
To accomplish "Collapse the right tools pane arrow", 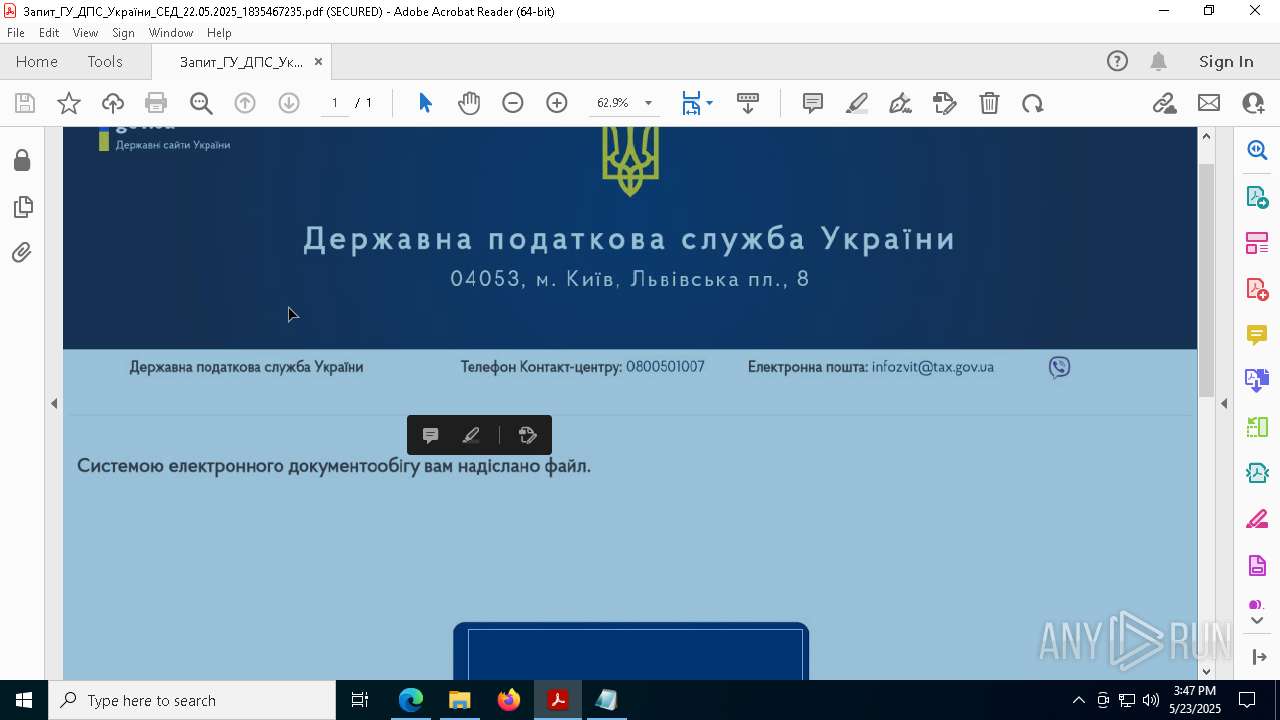I will click(1224, 404).
